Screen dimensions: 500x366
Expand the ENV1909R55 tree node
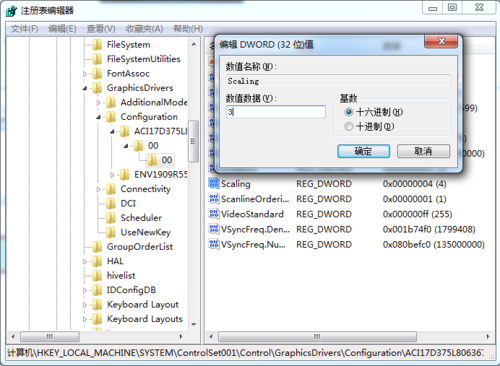click(x=112, y=175)
